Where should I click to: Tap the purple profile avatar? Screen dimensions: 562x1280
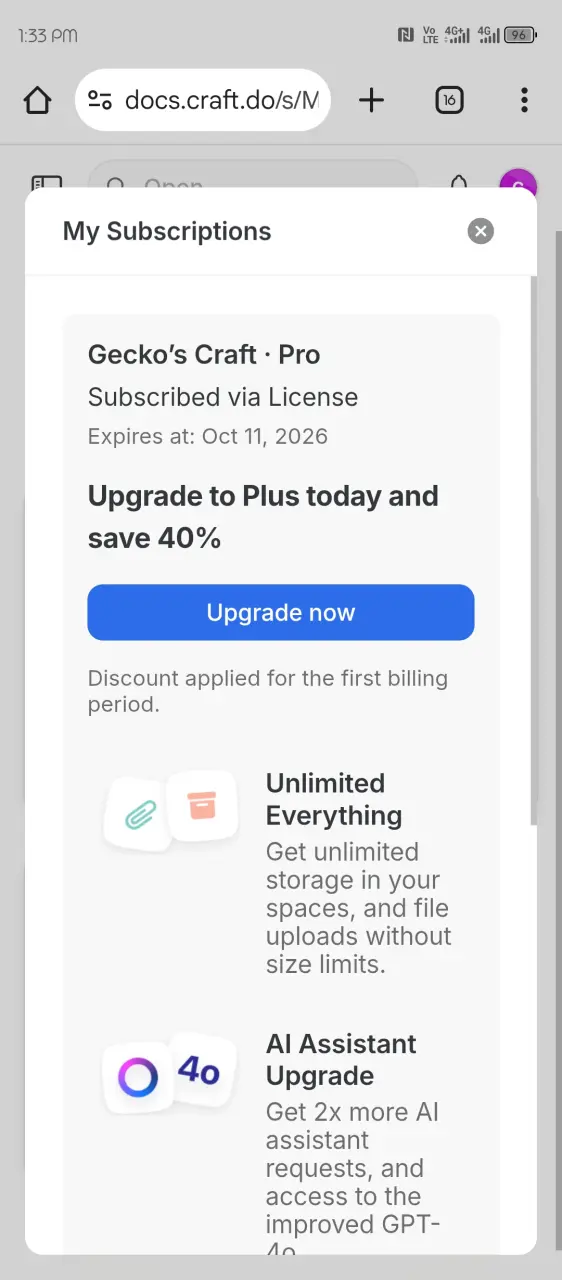pos(518,184)
